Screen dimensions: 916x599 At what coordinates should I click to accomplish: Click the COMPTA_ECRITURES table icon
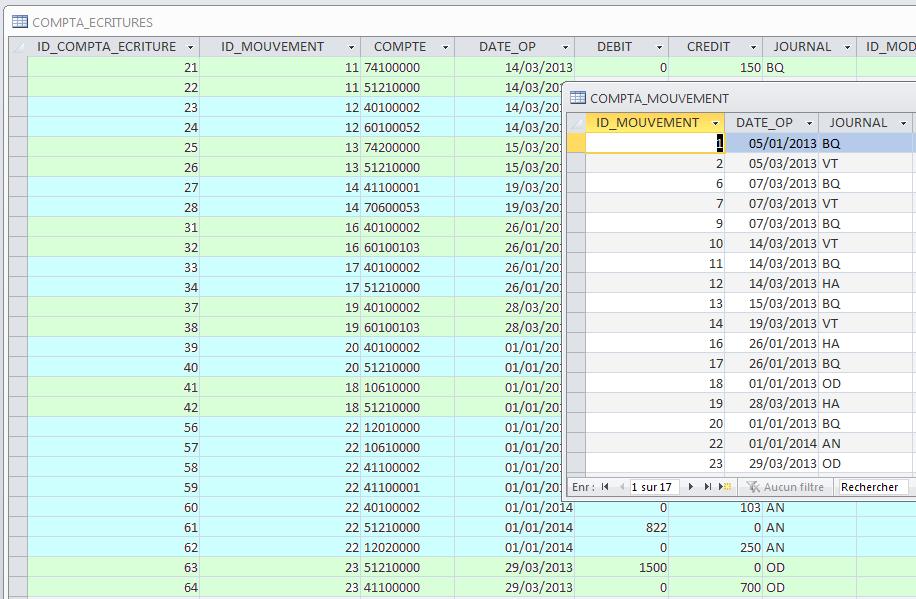(20, 22)
